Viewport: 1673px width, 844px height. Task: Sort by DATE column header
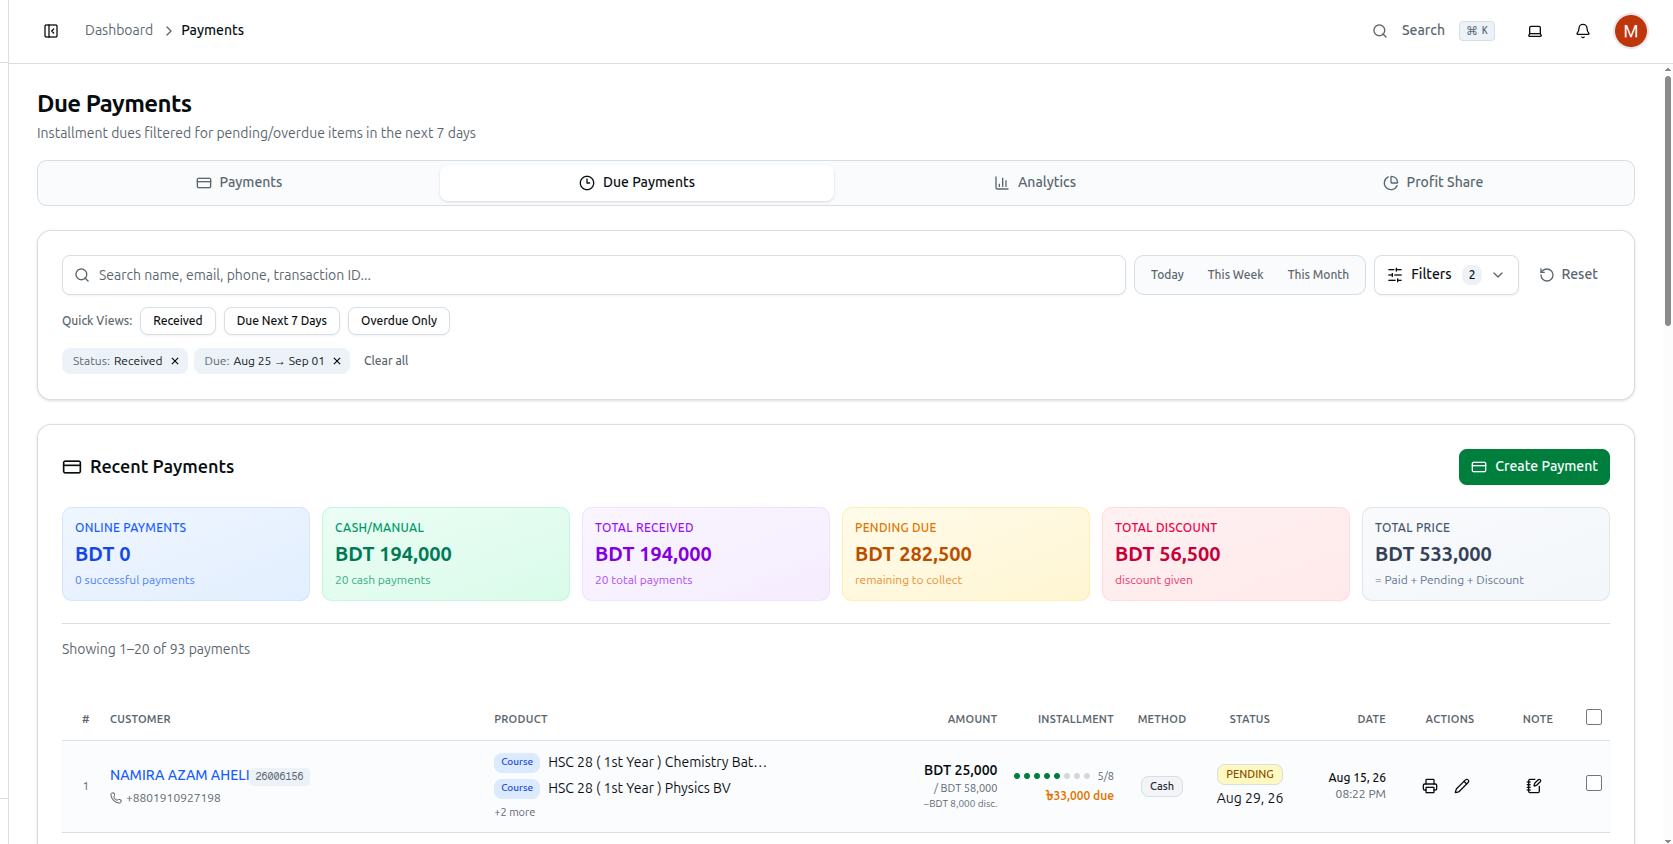point(1371,719)
